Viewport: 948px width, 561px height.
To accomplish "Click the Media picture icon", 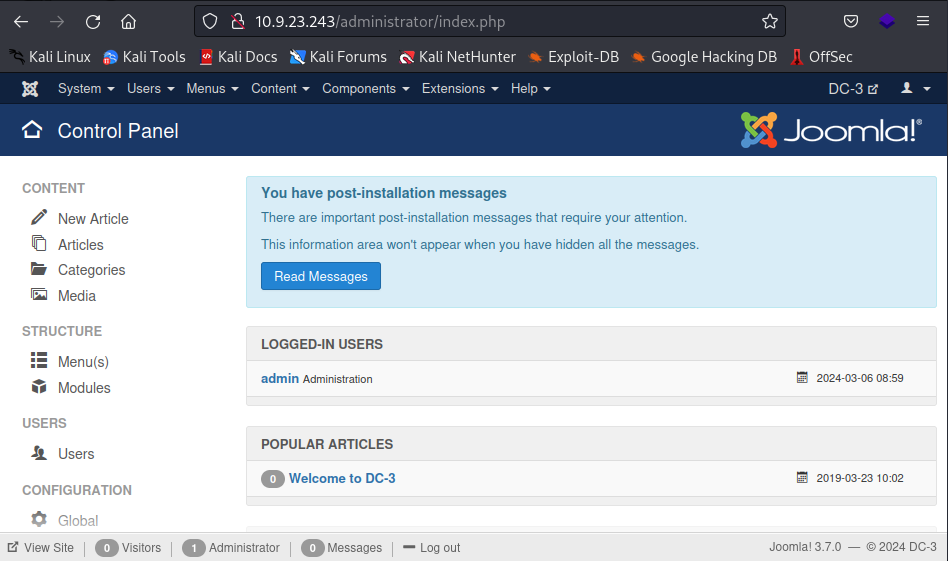I will [39, 294].
